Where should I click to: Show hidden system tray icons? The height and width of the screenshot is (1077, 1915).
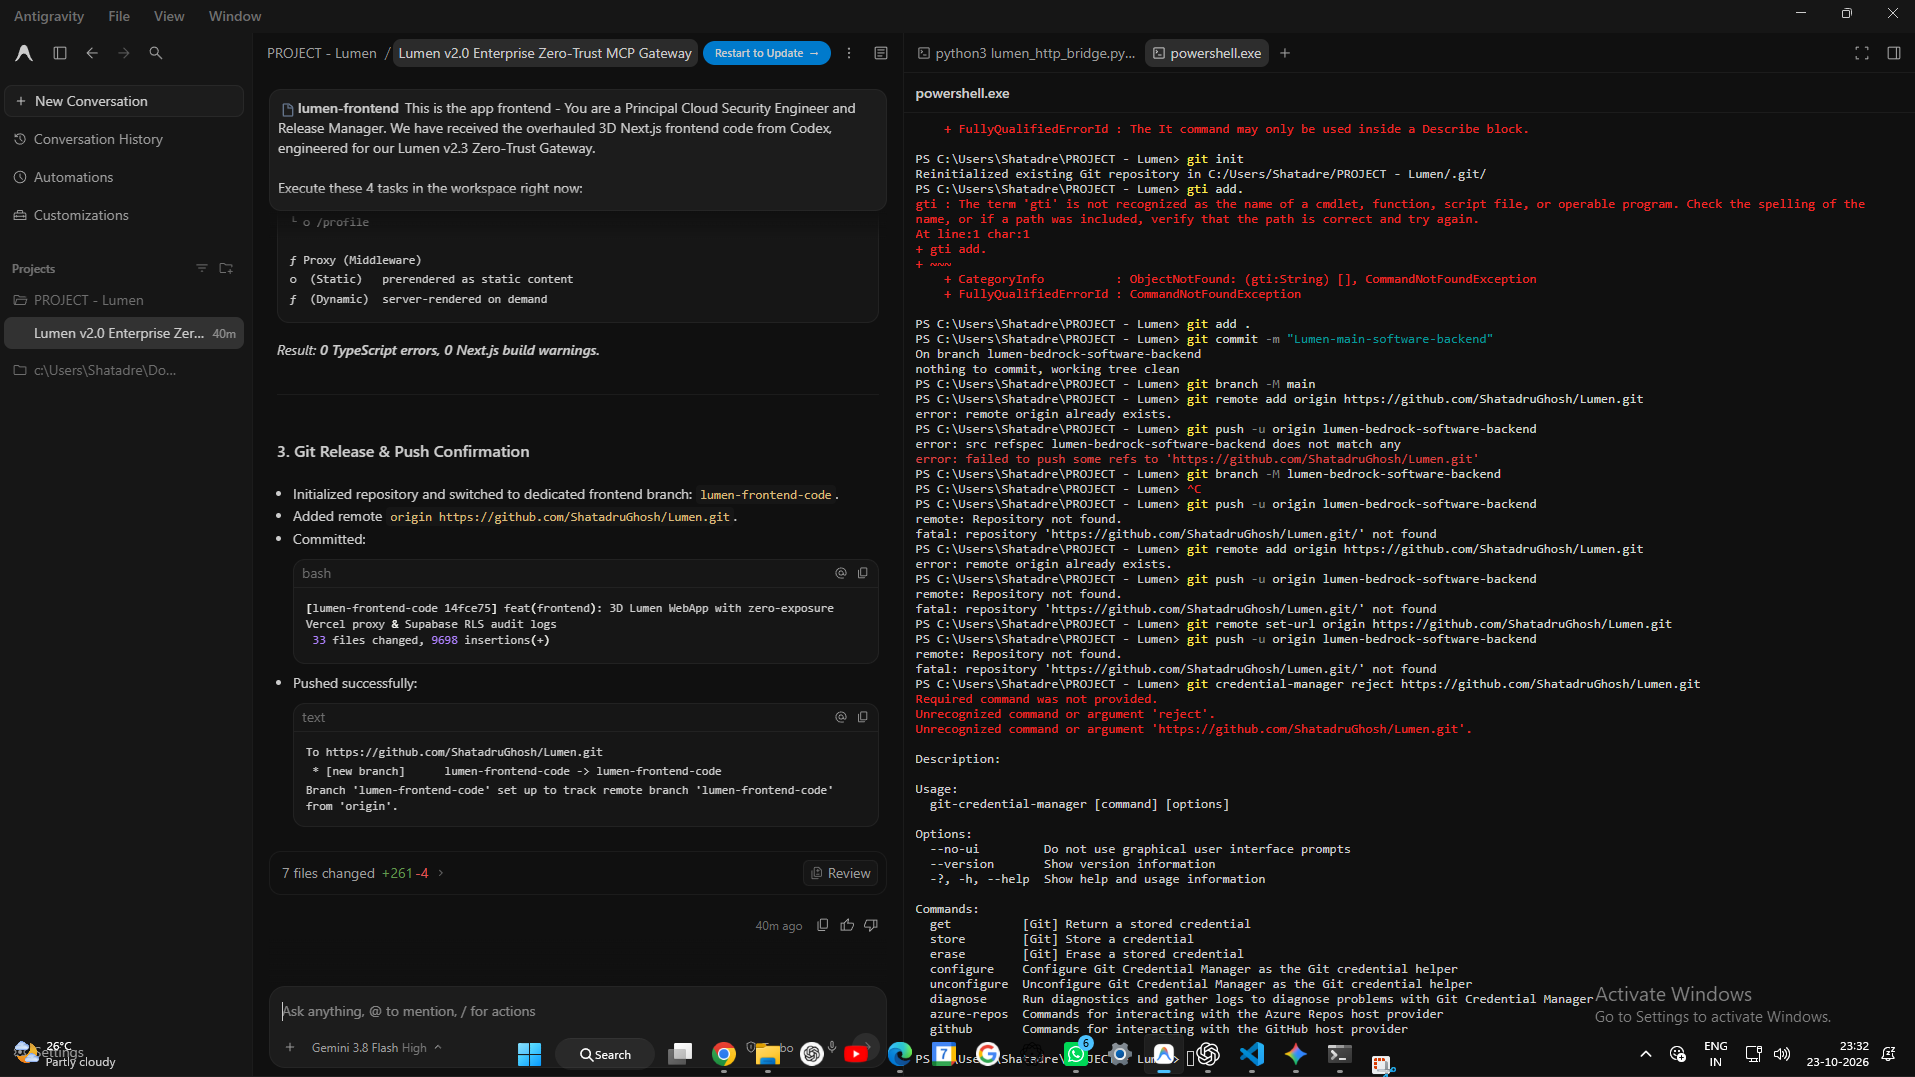click(x=1645, y=1054)
